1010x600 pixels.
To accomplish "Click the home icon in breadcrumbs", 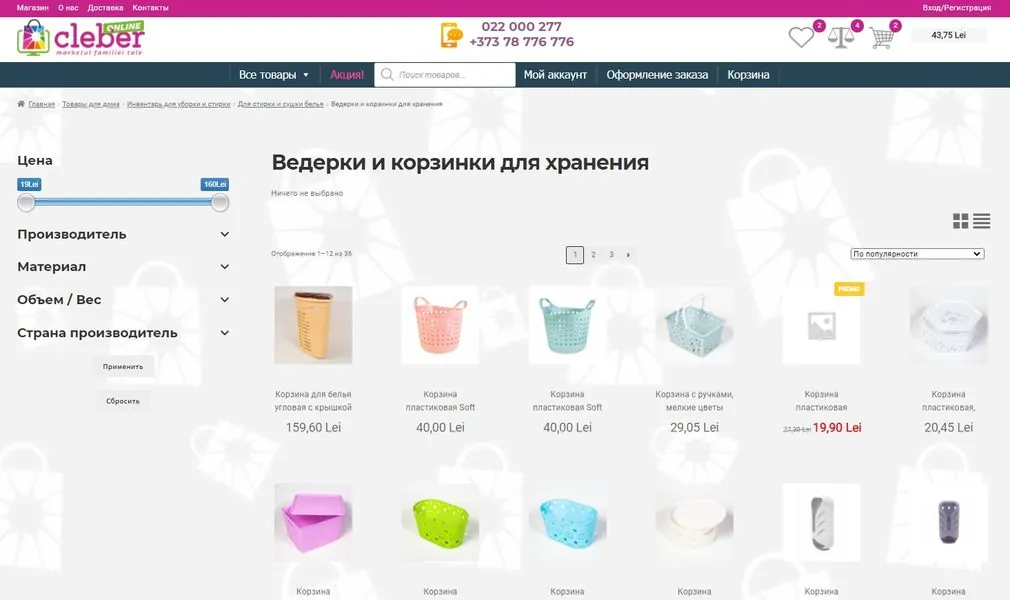I will click(x=21, y=104).
